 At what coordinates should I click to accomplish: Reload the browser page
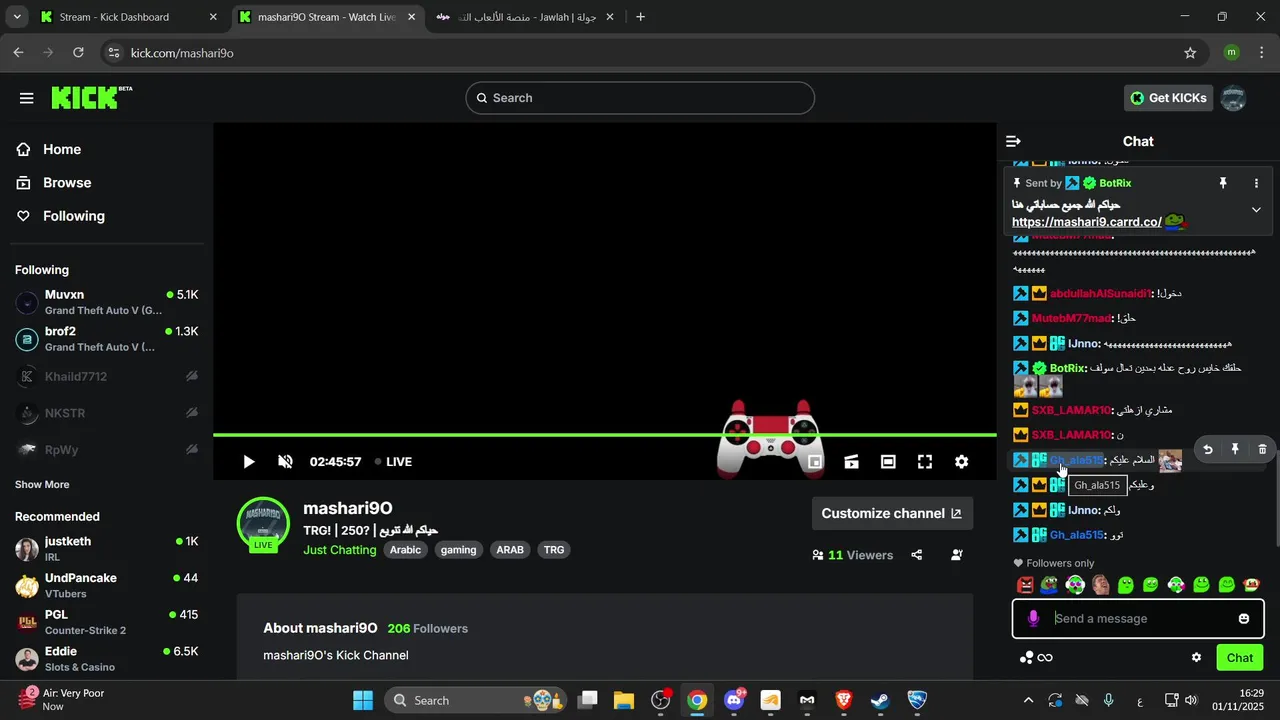coord(79,53)
